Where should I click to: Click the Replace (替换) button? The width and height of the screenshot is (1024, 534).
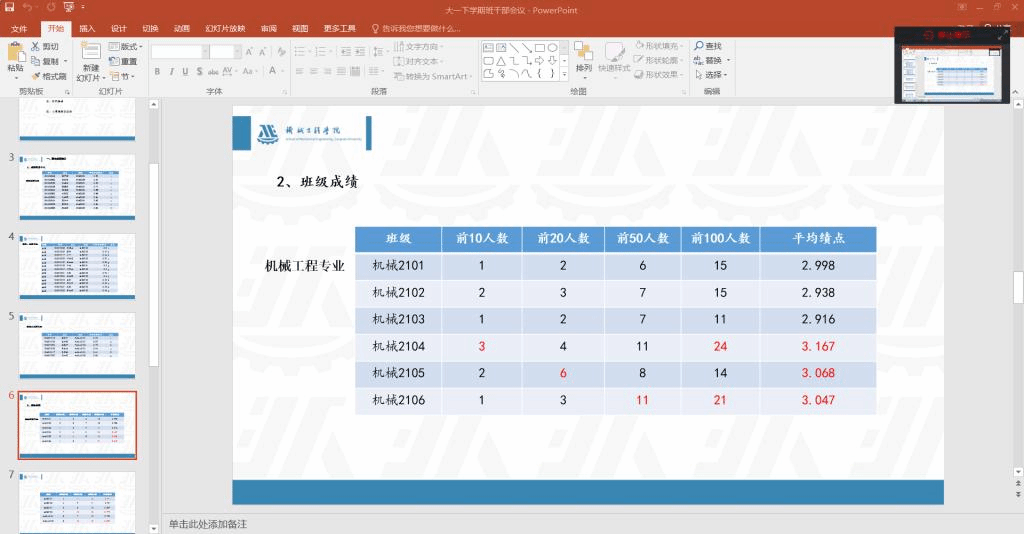pyautogui.click(x=712, y=60)
